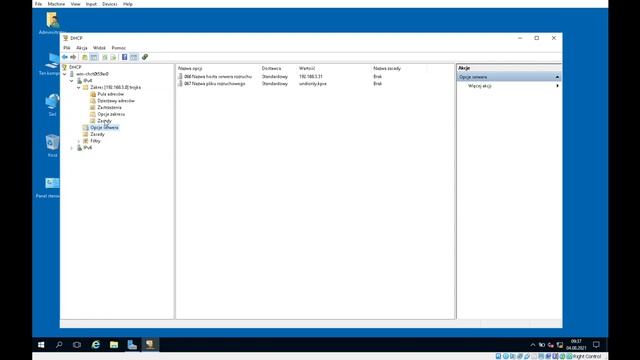Screen dimensions: 640x360
Task: Open Task View on the taskbar
Action: (77, 345)
